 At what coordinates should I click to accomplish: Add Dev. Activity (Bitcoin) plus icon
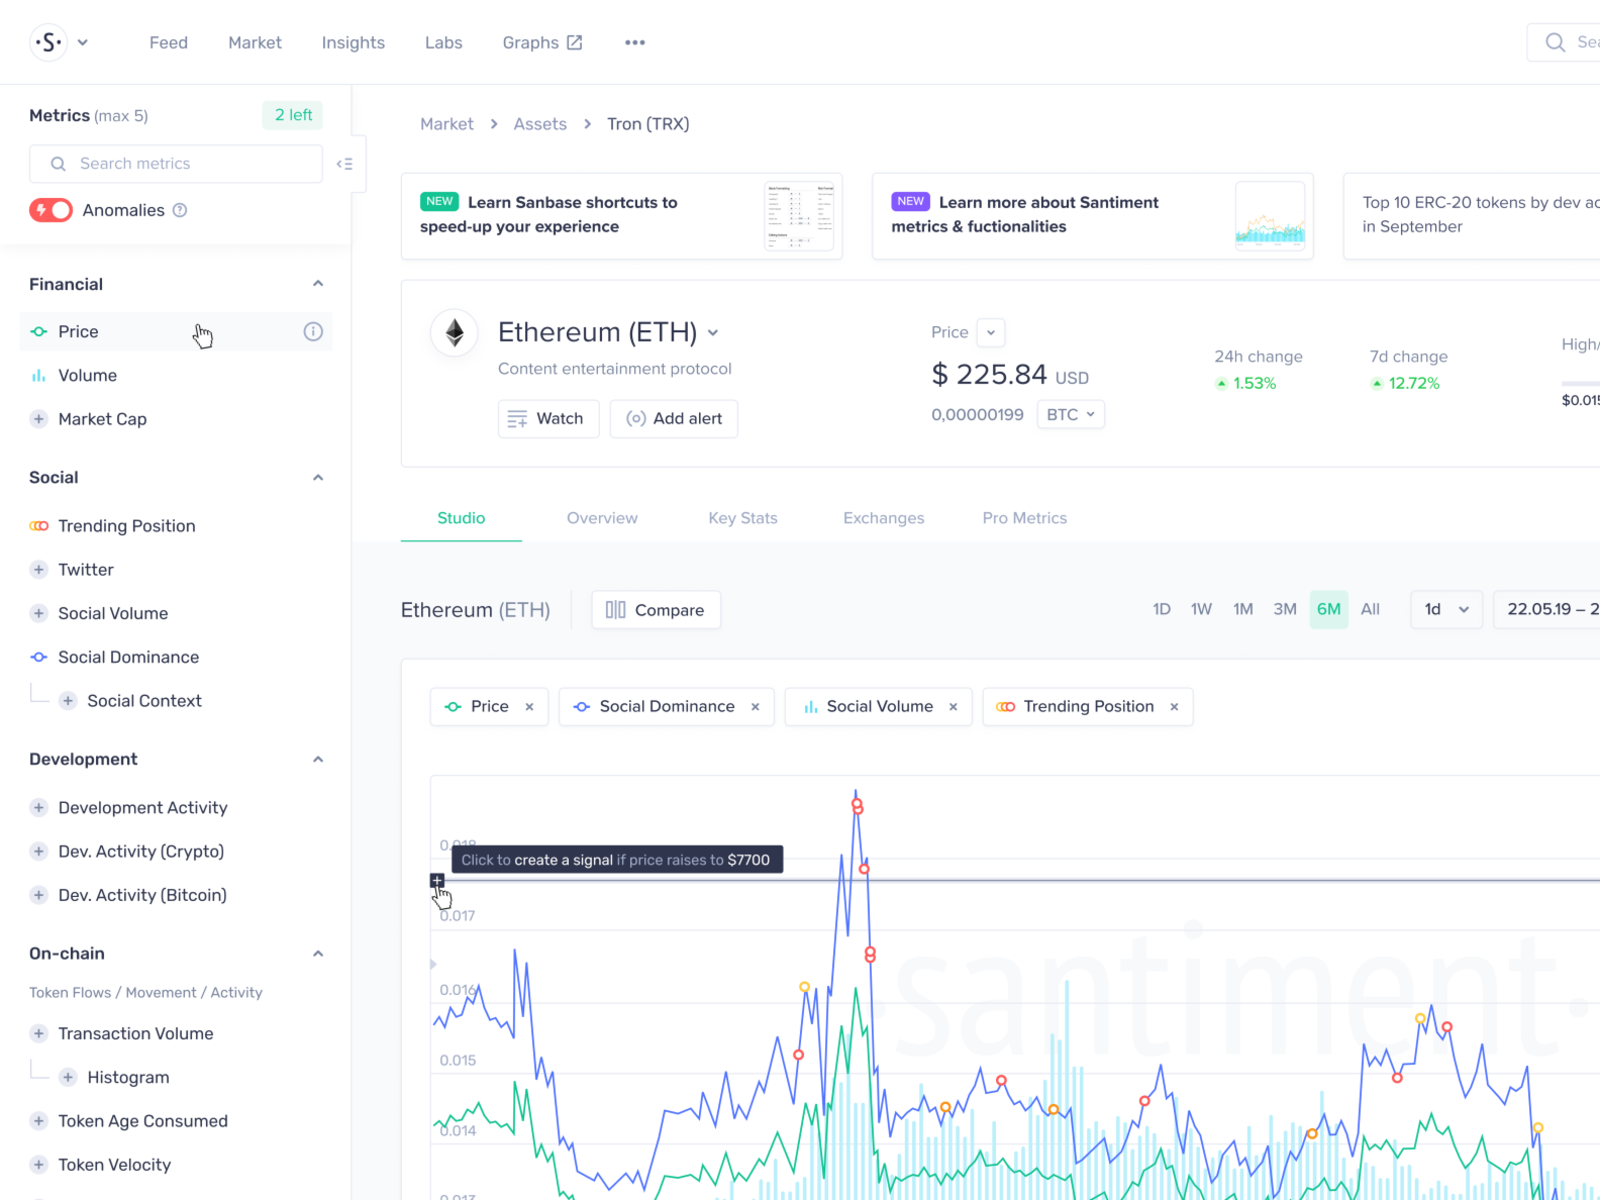coord(39,895)
